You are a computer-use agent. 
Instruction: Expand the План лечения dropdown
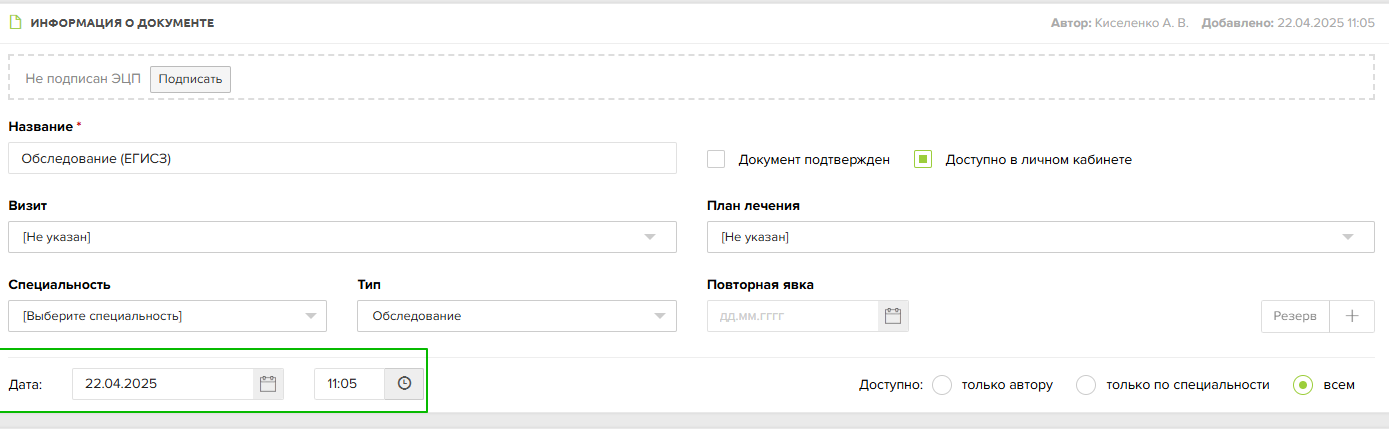1041,237
